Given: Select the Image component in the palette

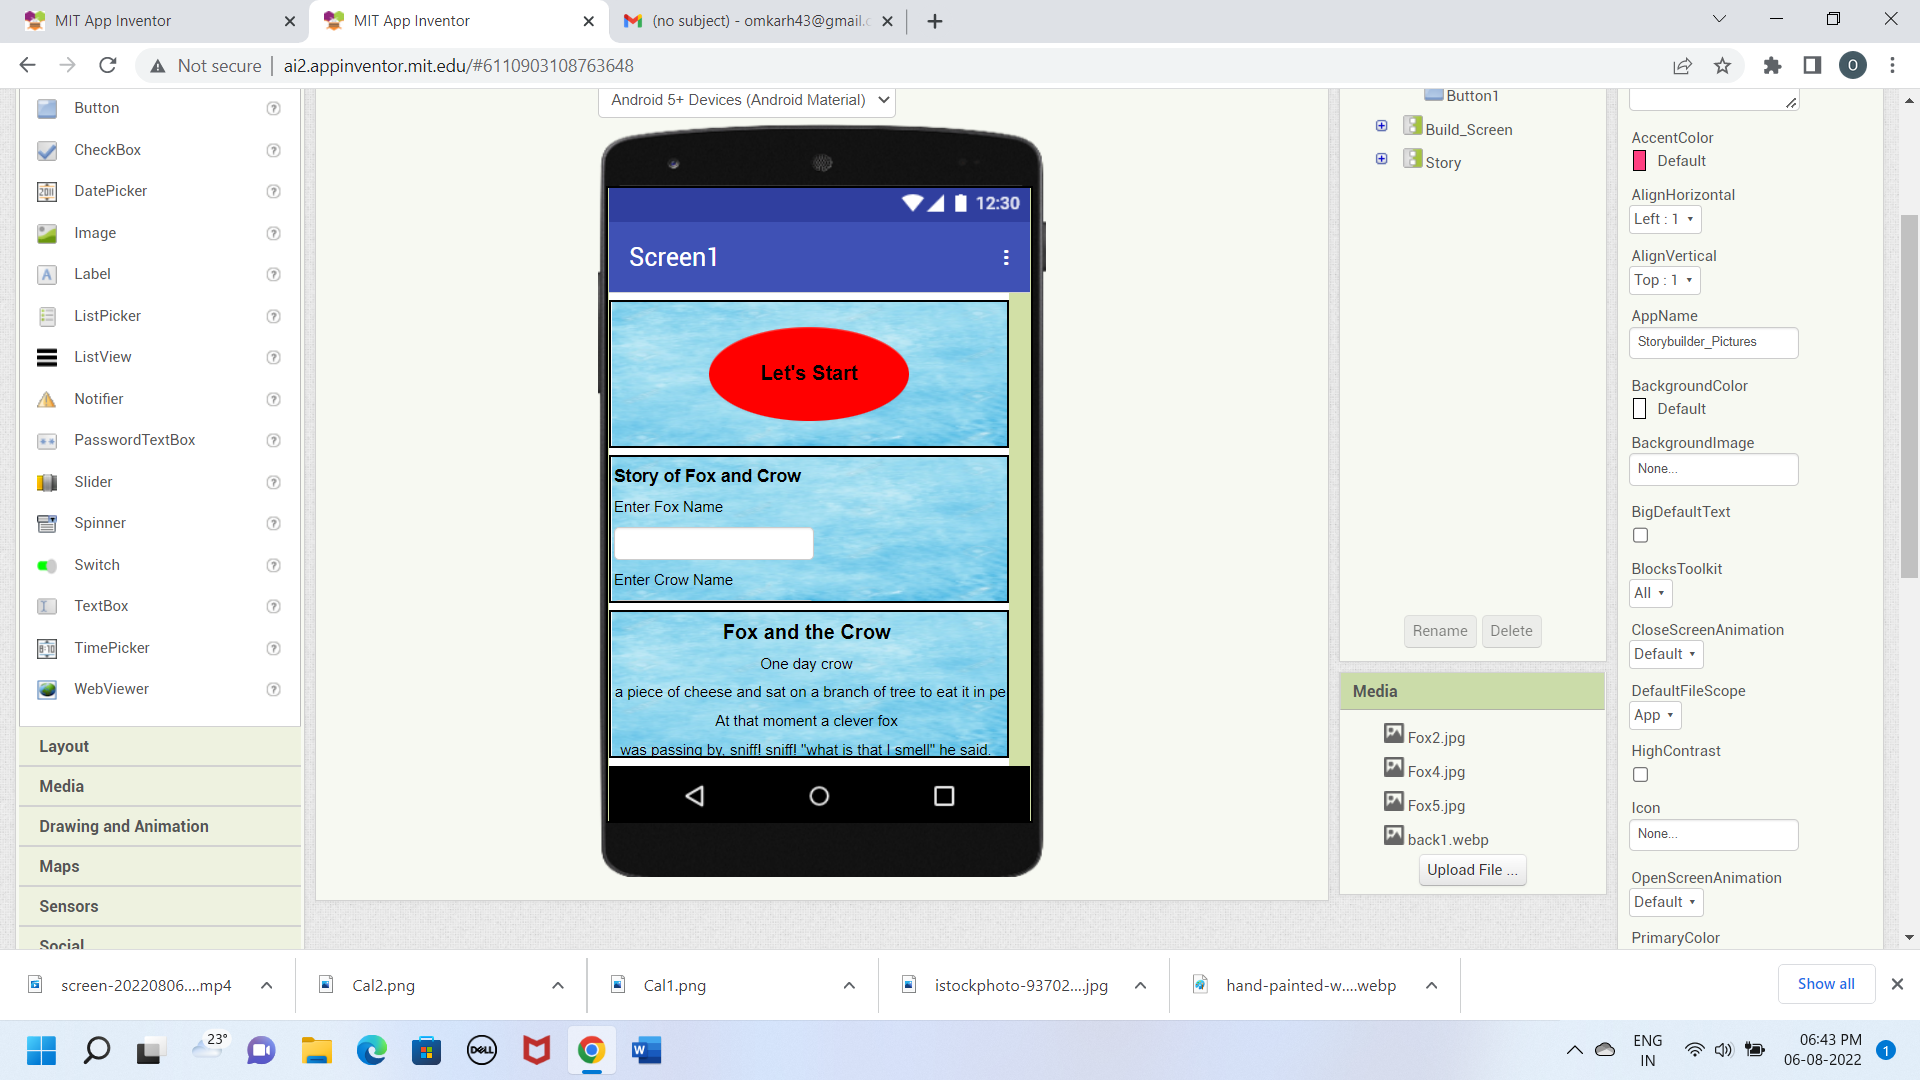Looking at the screenshot, I should (95, 233).
